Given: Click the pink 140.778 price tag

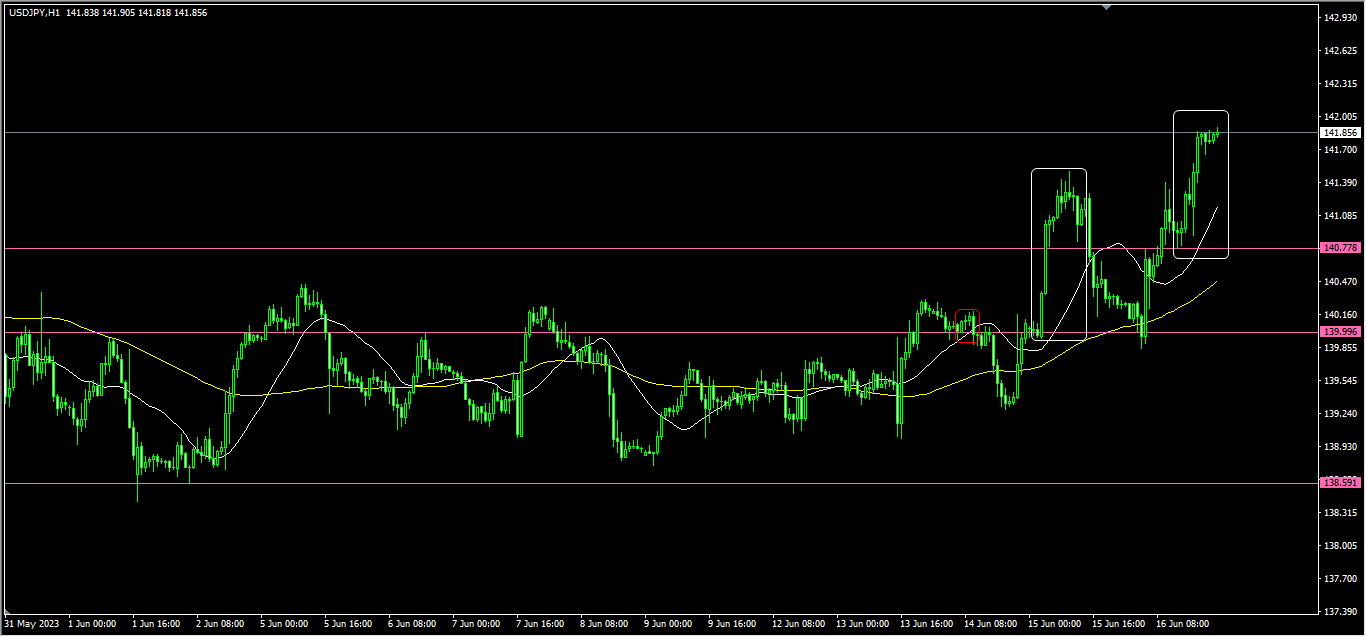Looking at the screenshot, I should point(1340,248).
